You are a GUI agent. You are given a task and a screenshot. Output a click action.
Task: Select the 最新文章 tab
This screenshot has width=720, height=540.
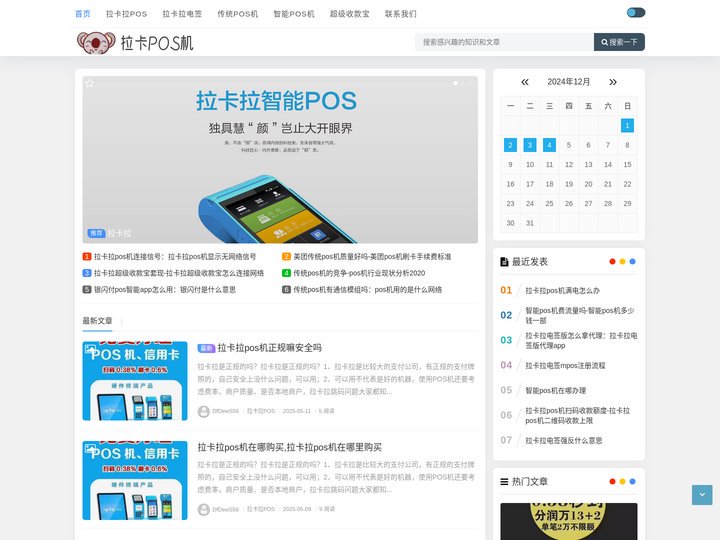[x=97, y=321]
